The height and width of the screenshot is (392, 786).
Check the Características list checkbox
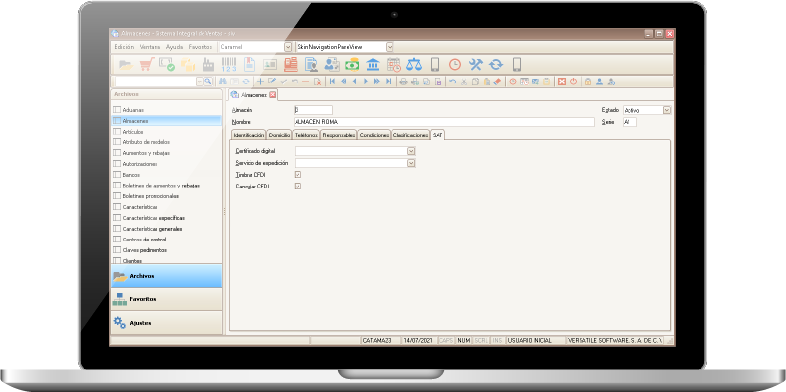click(x=117, y=207)
